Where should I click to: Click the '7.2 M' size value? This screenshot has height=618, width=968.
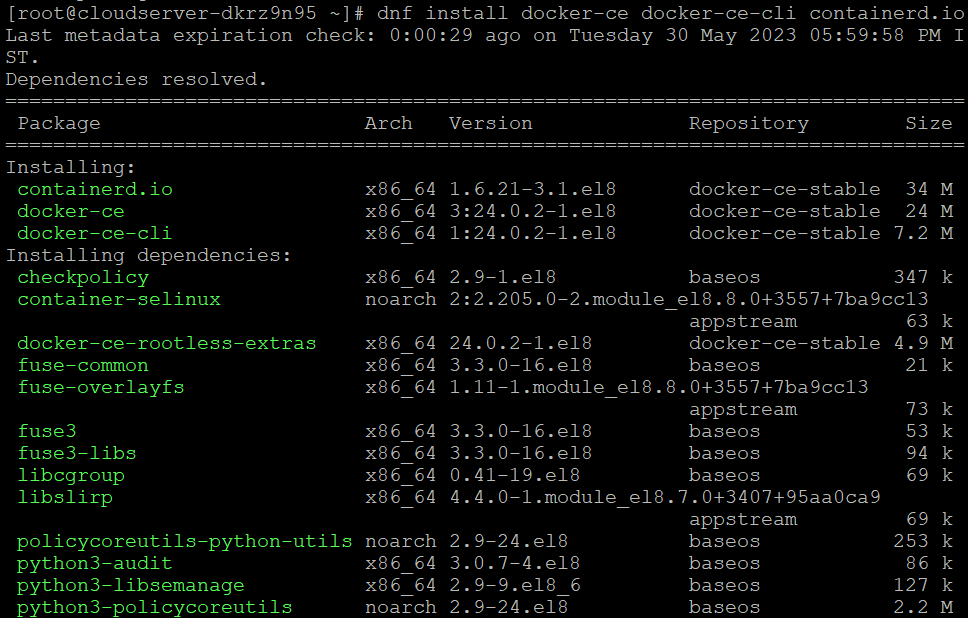coord(924,233)
